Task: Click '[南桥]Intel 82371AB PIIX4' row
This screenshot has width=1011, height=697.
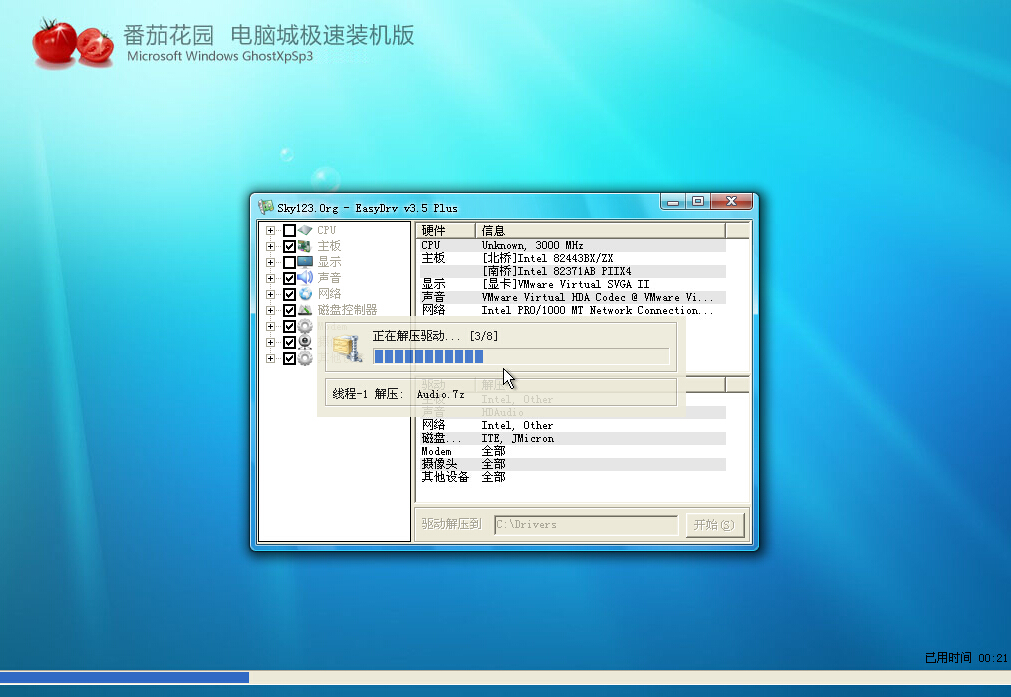Action: (x=556, y=271)
